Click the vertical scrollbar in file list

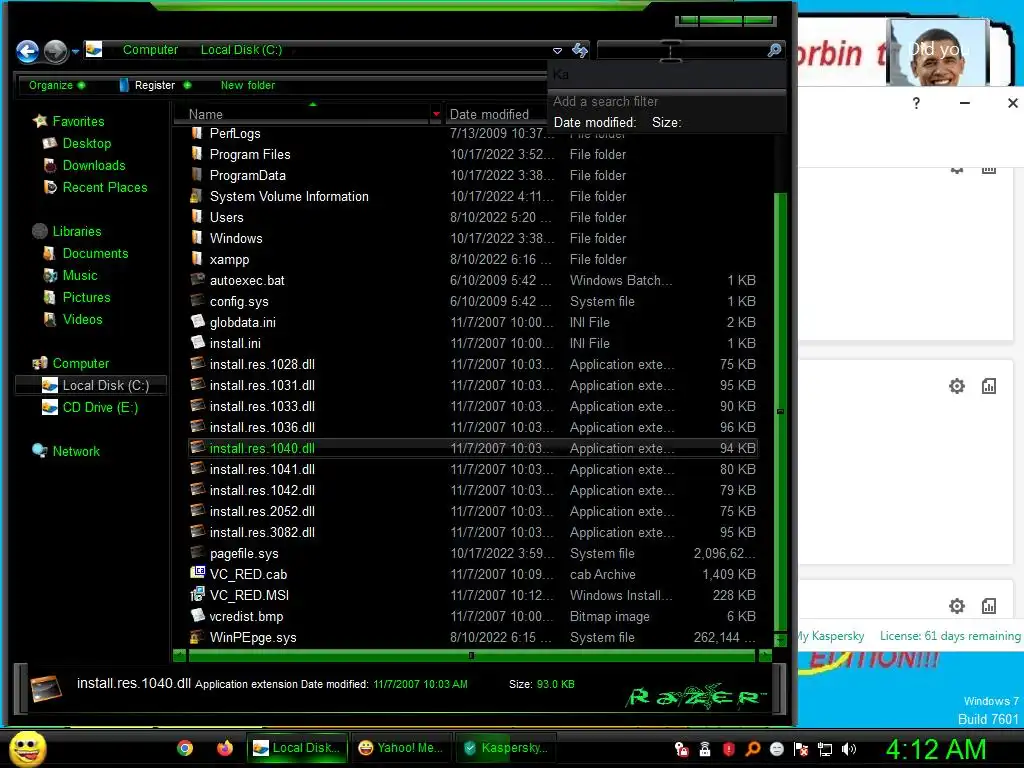pos(780,411)
